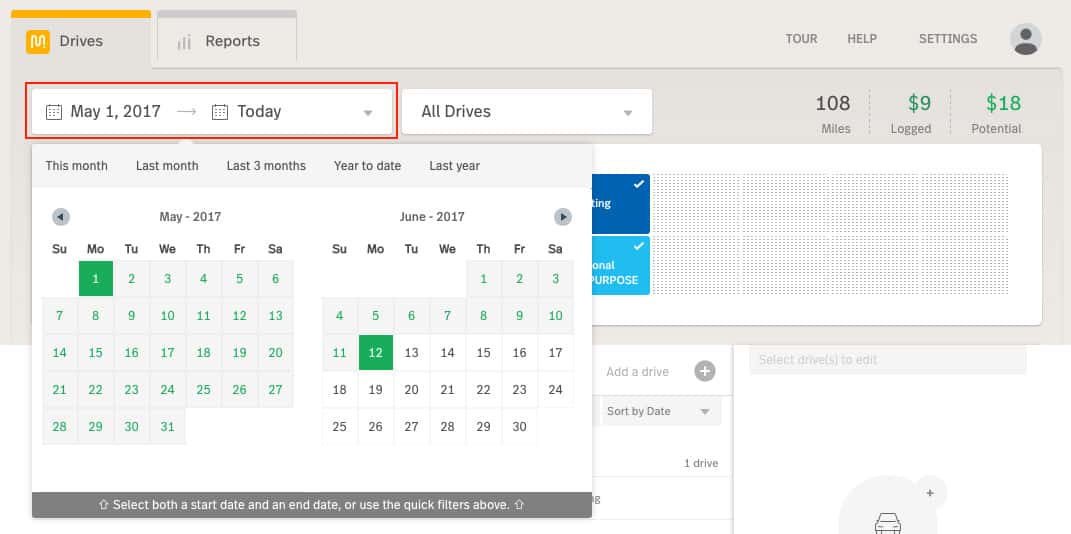Select May 7 in the calendar
1071x534 pixels.
pyautogui.click(x=59, y=316)
